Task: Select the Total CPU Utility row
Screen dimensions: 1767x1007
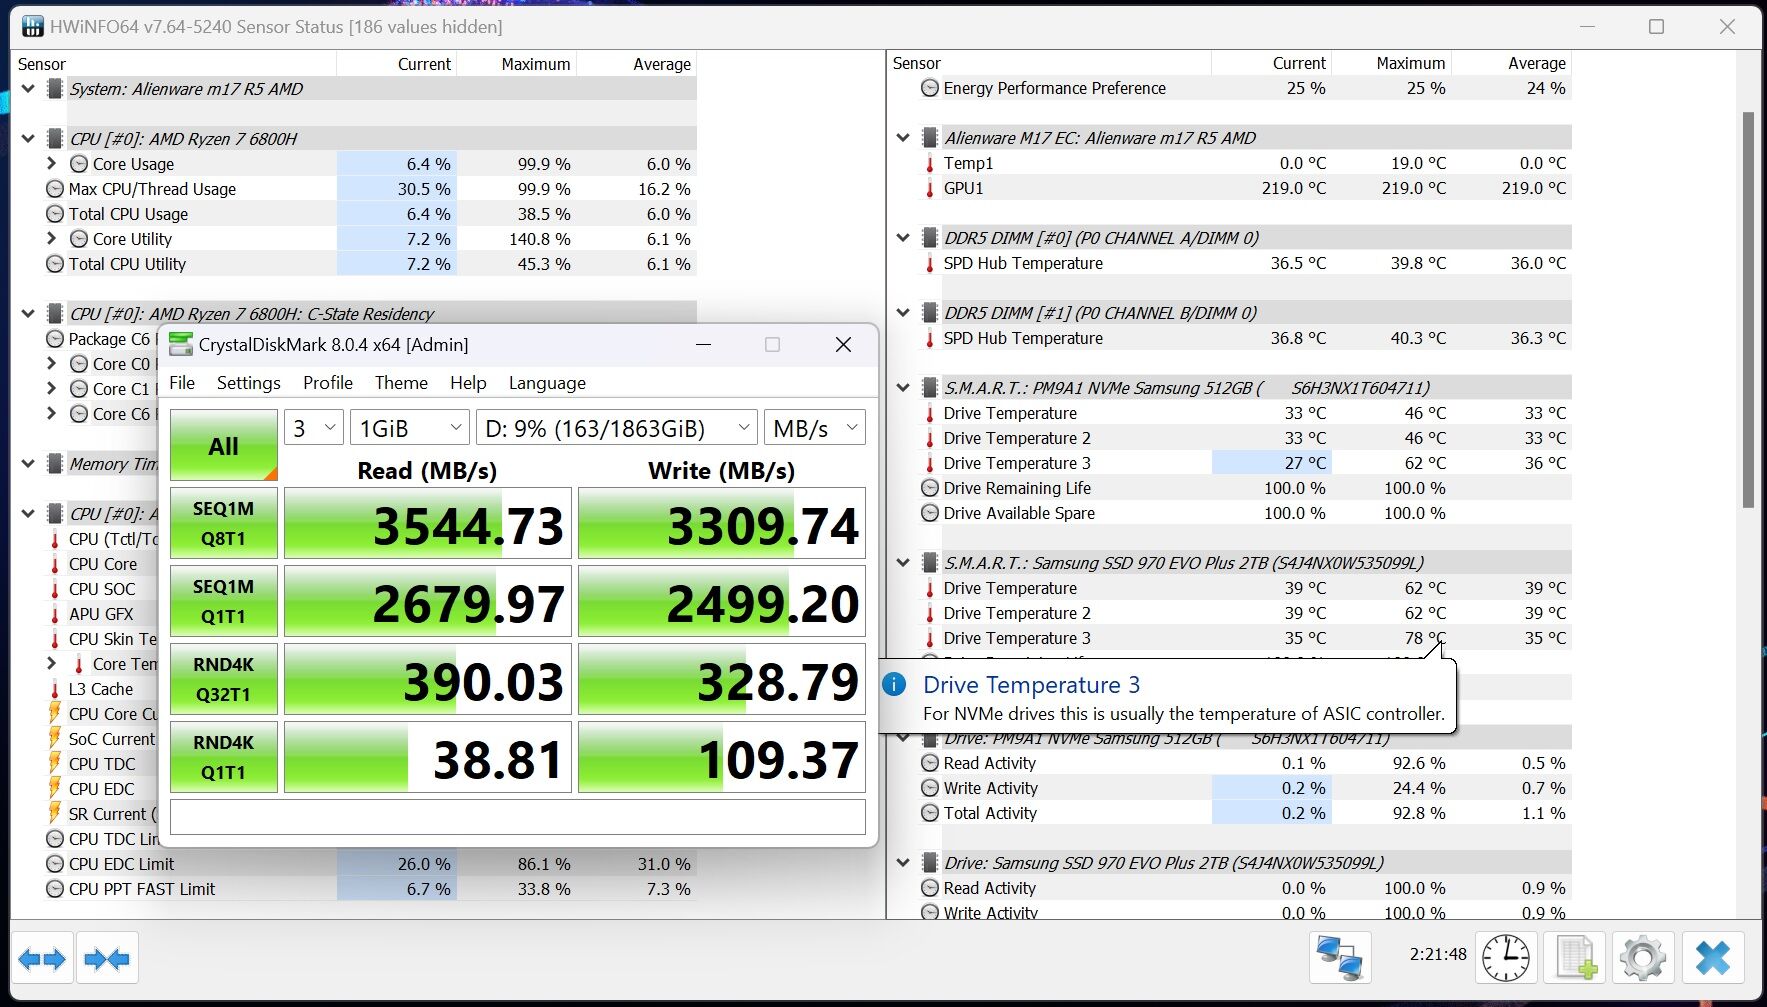Action: [x=370, y=264]
